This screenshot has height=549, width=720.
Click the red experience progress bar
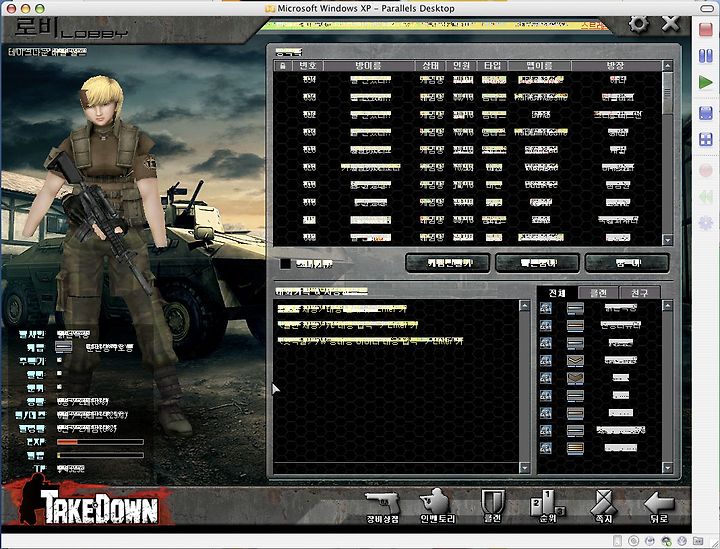pos(100,442)
